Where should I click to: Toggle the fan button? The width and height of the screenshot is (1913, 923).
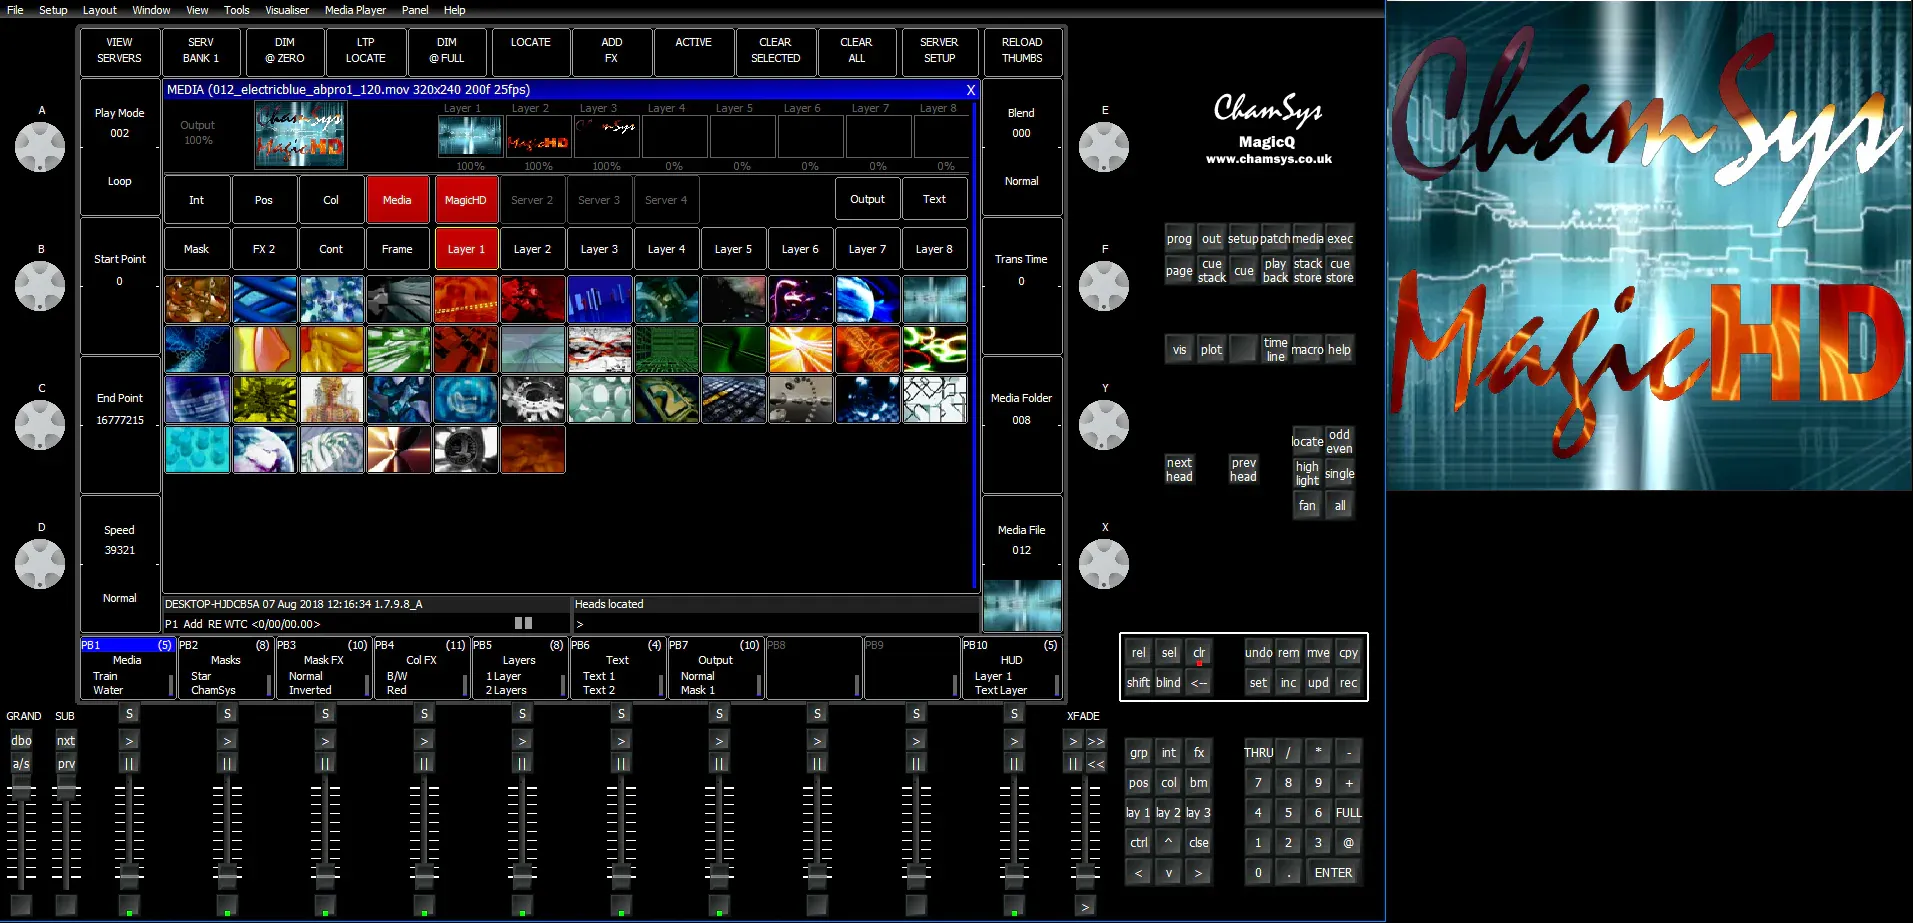point(1307,506)
